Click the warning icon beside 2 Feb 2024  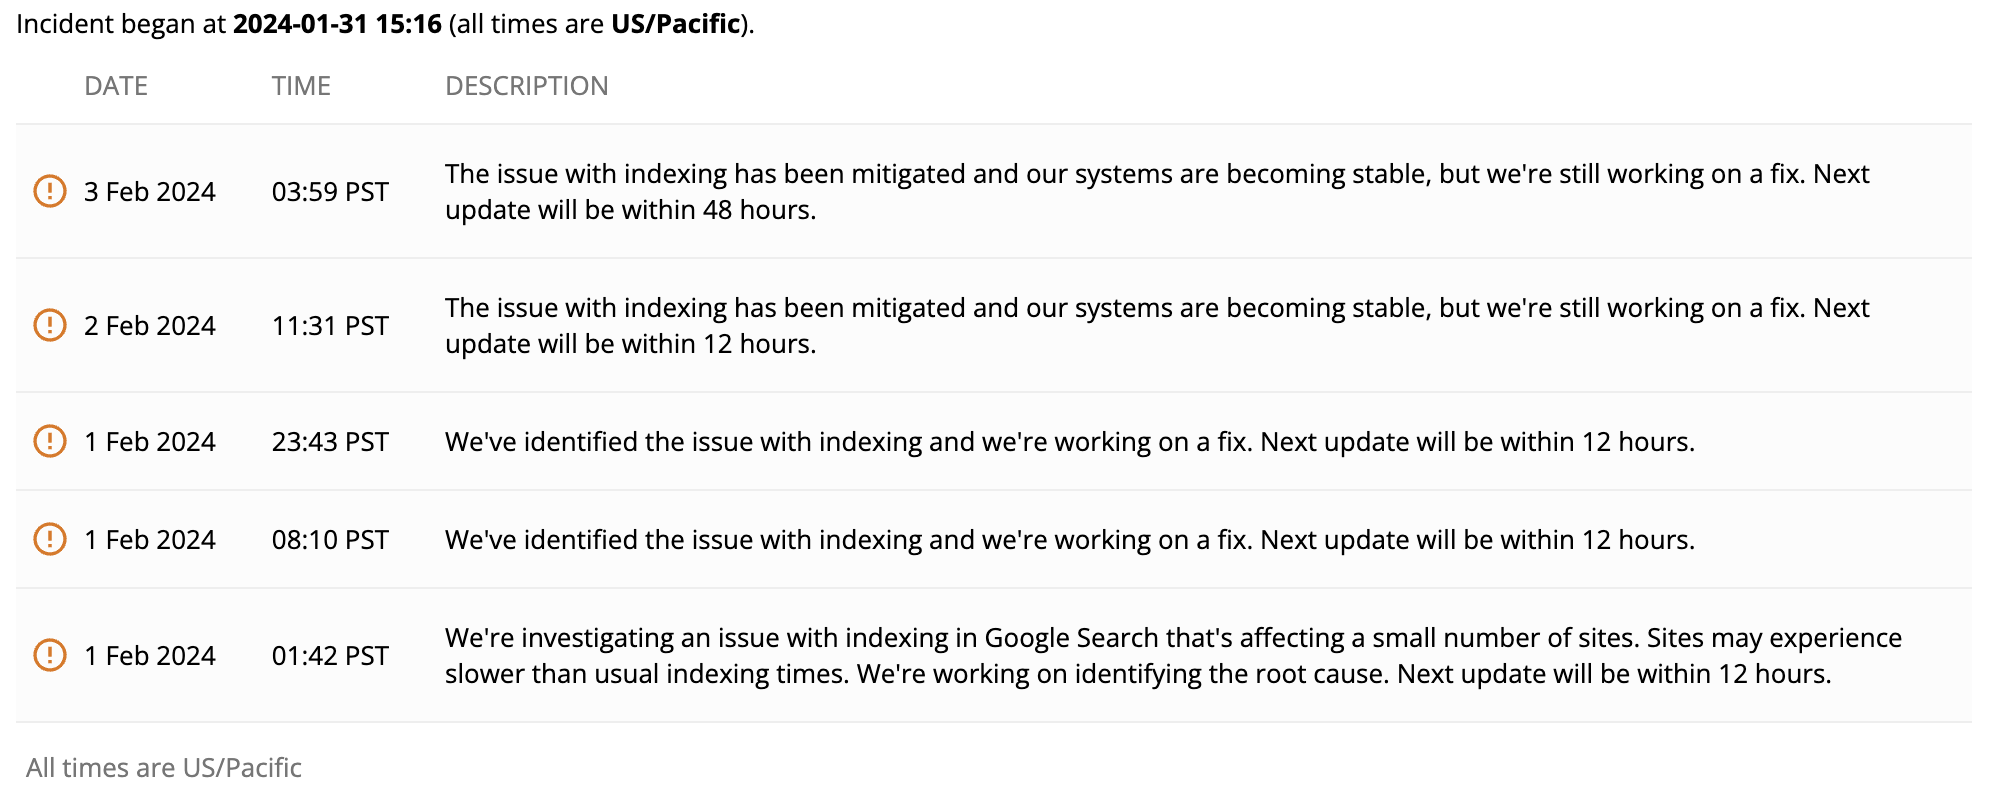pos(49,325)
